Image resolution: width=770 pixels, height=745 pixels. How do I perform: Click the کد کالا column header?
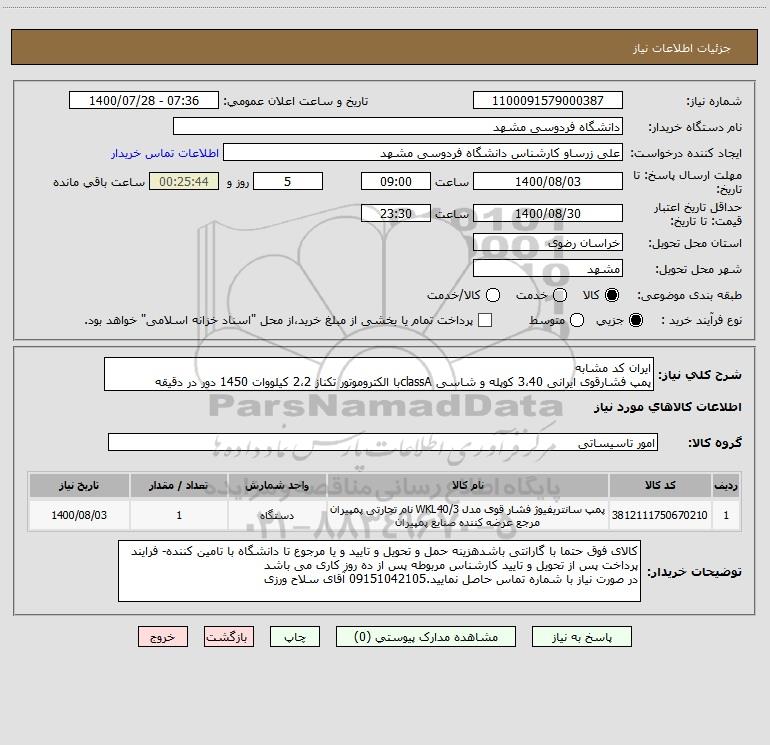click(x=660, y=485)
